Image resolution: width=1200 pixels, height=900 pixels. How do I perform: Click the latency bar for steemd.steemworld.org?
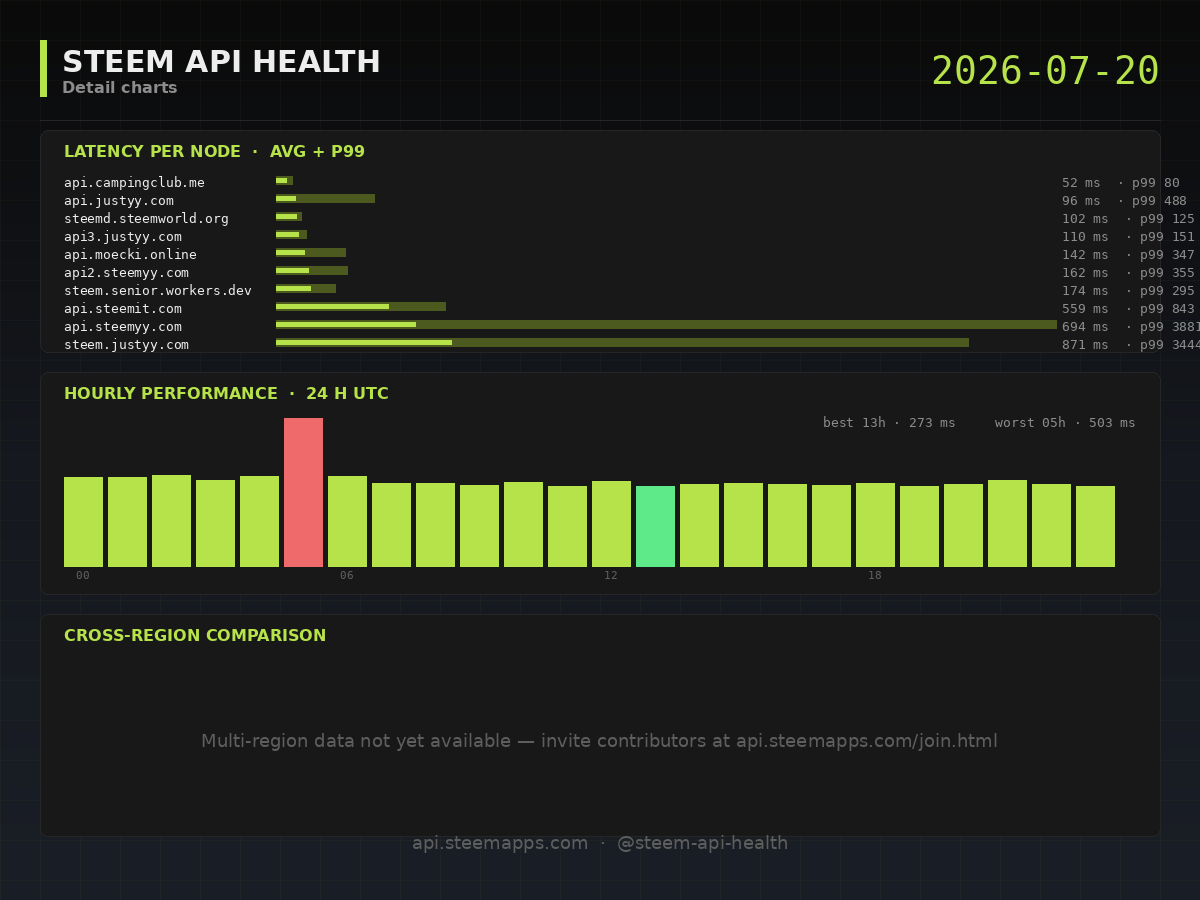(289, 217)
